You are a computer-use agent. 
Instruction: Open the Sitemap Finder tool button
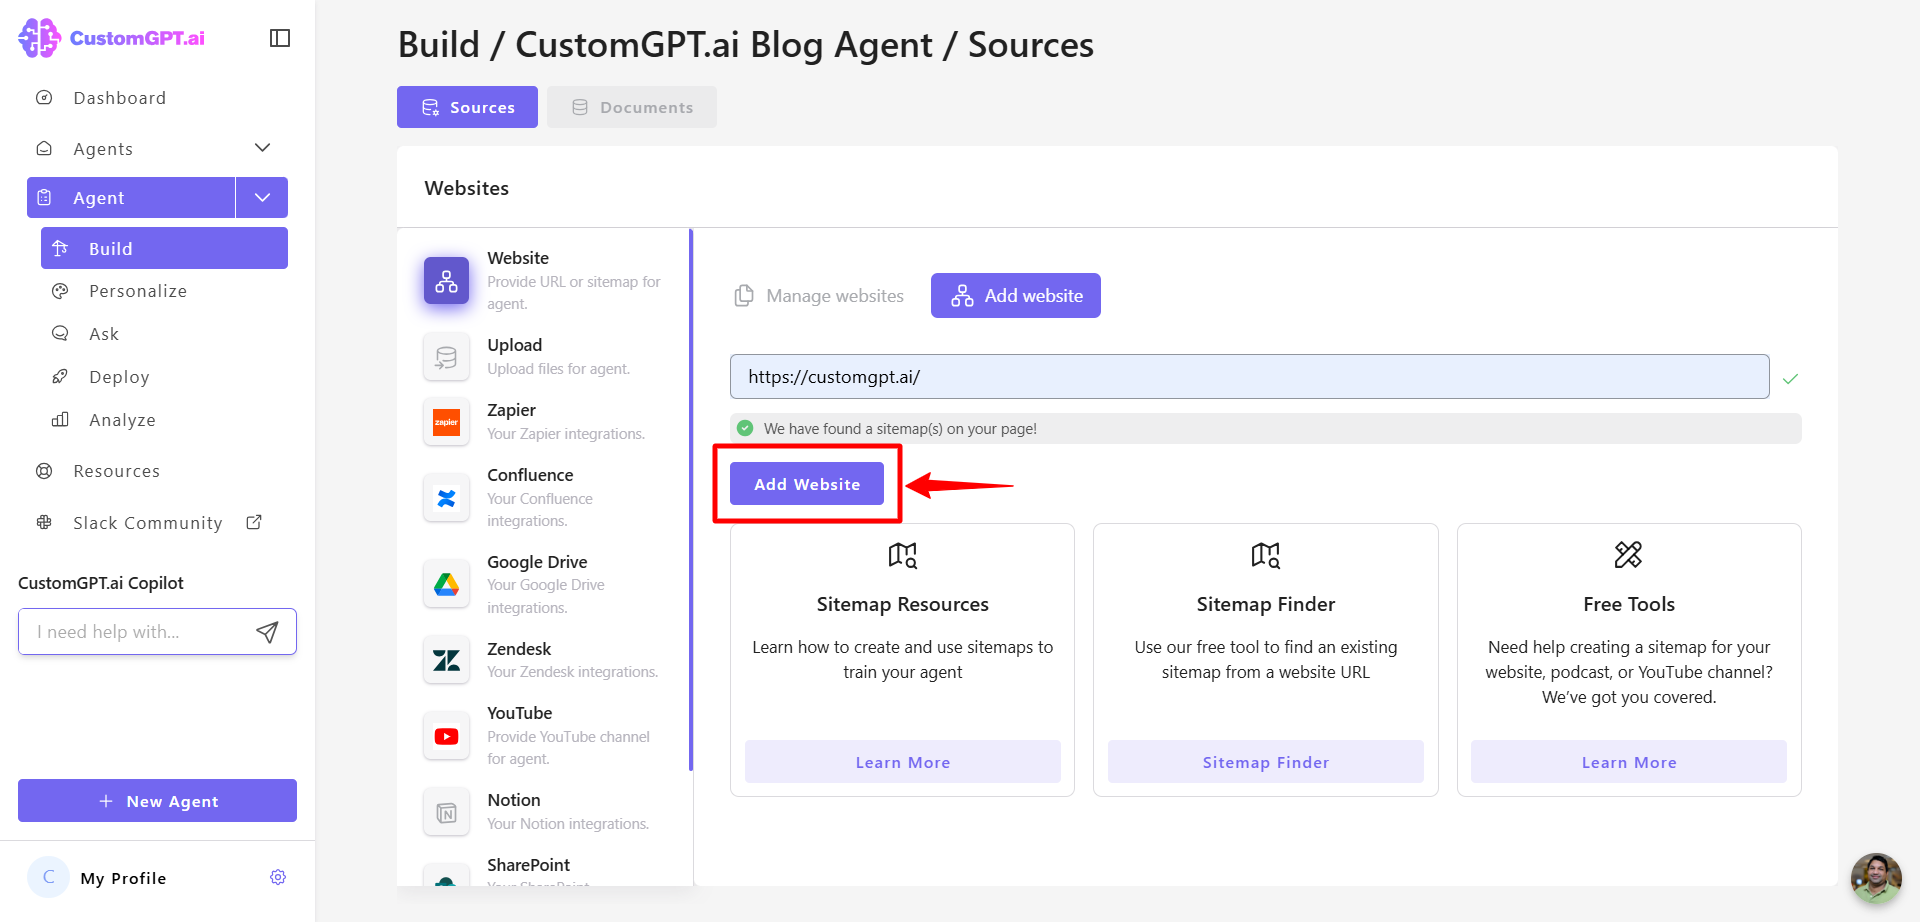[x=1266, y=762]
